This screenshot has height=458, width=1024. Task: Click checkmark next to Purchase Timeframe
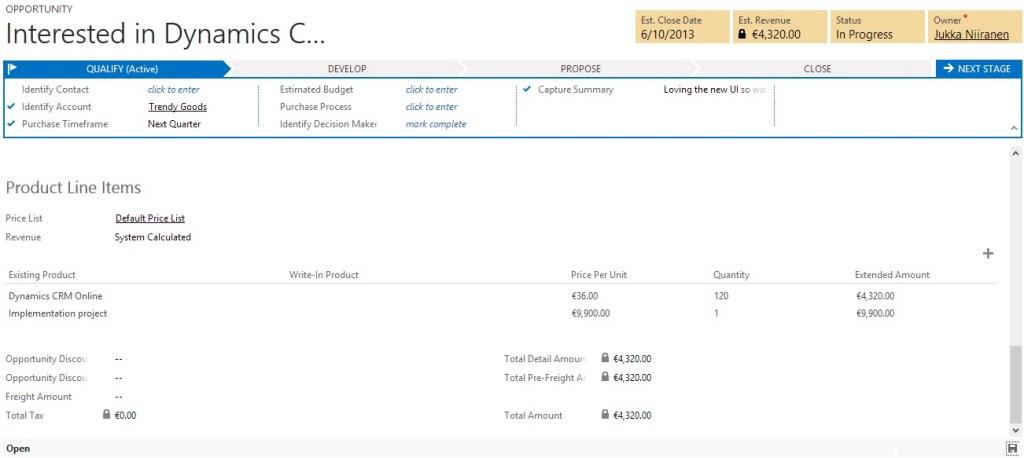(x=11, y=123)
